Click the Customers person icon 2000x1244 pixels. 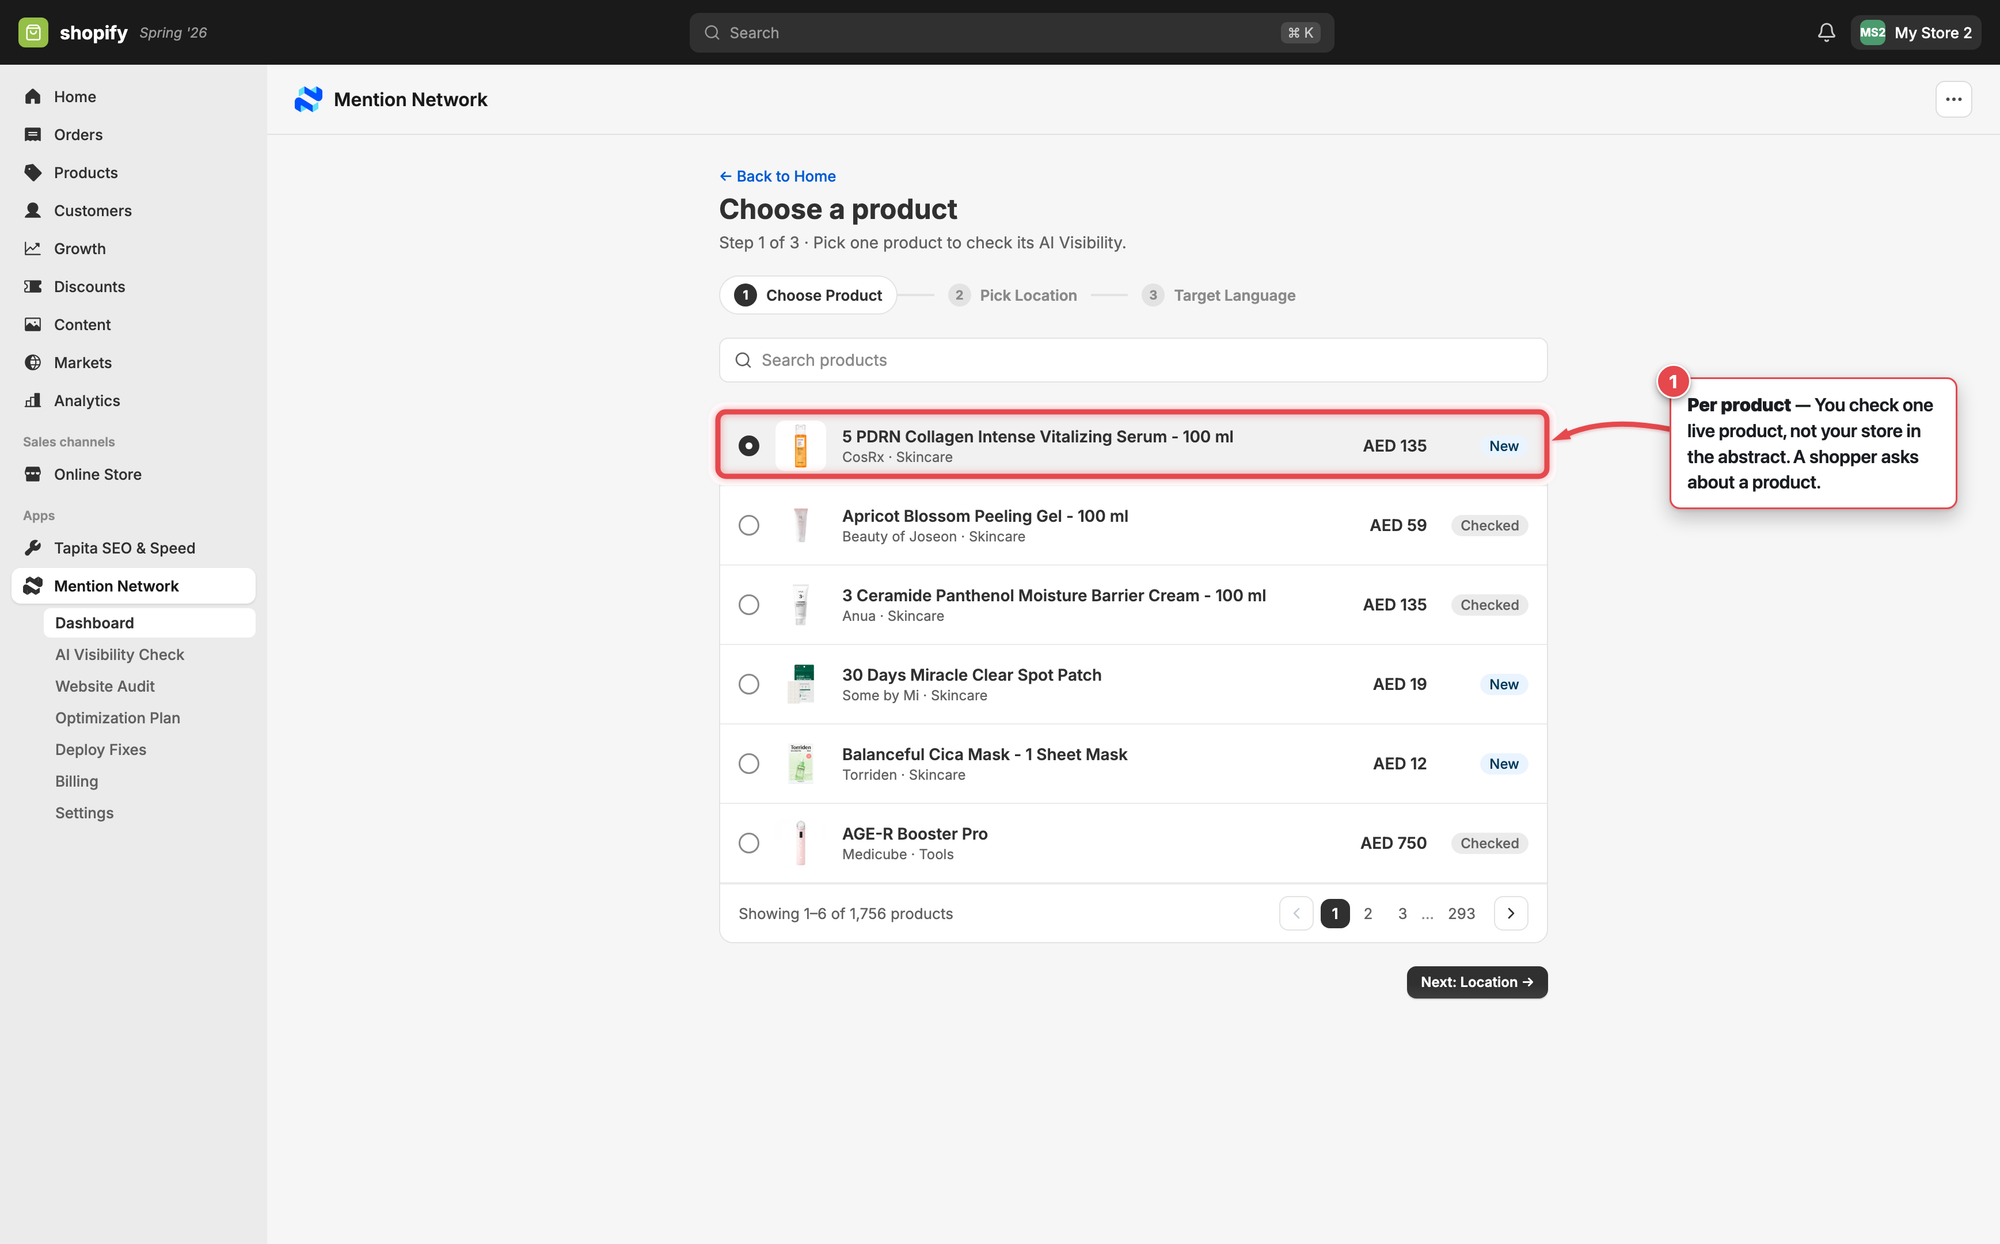[x=33, y=210]
